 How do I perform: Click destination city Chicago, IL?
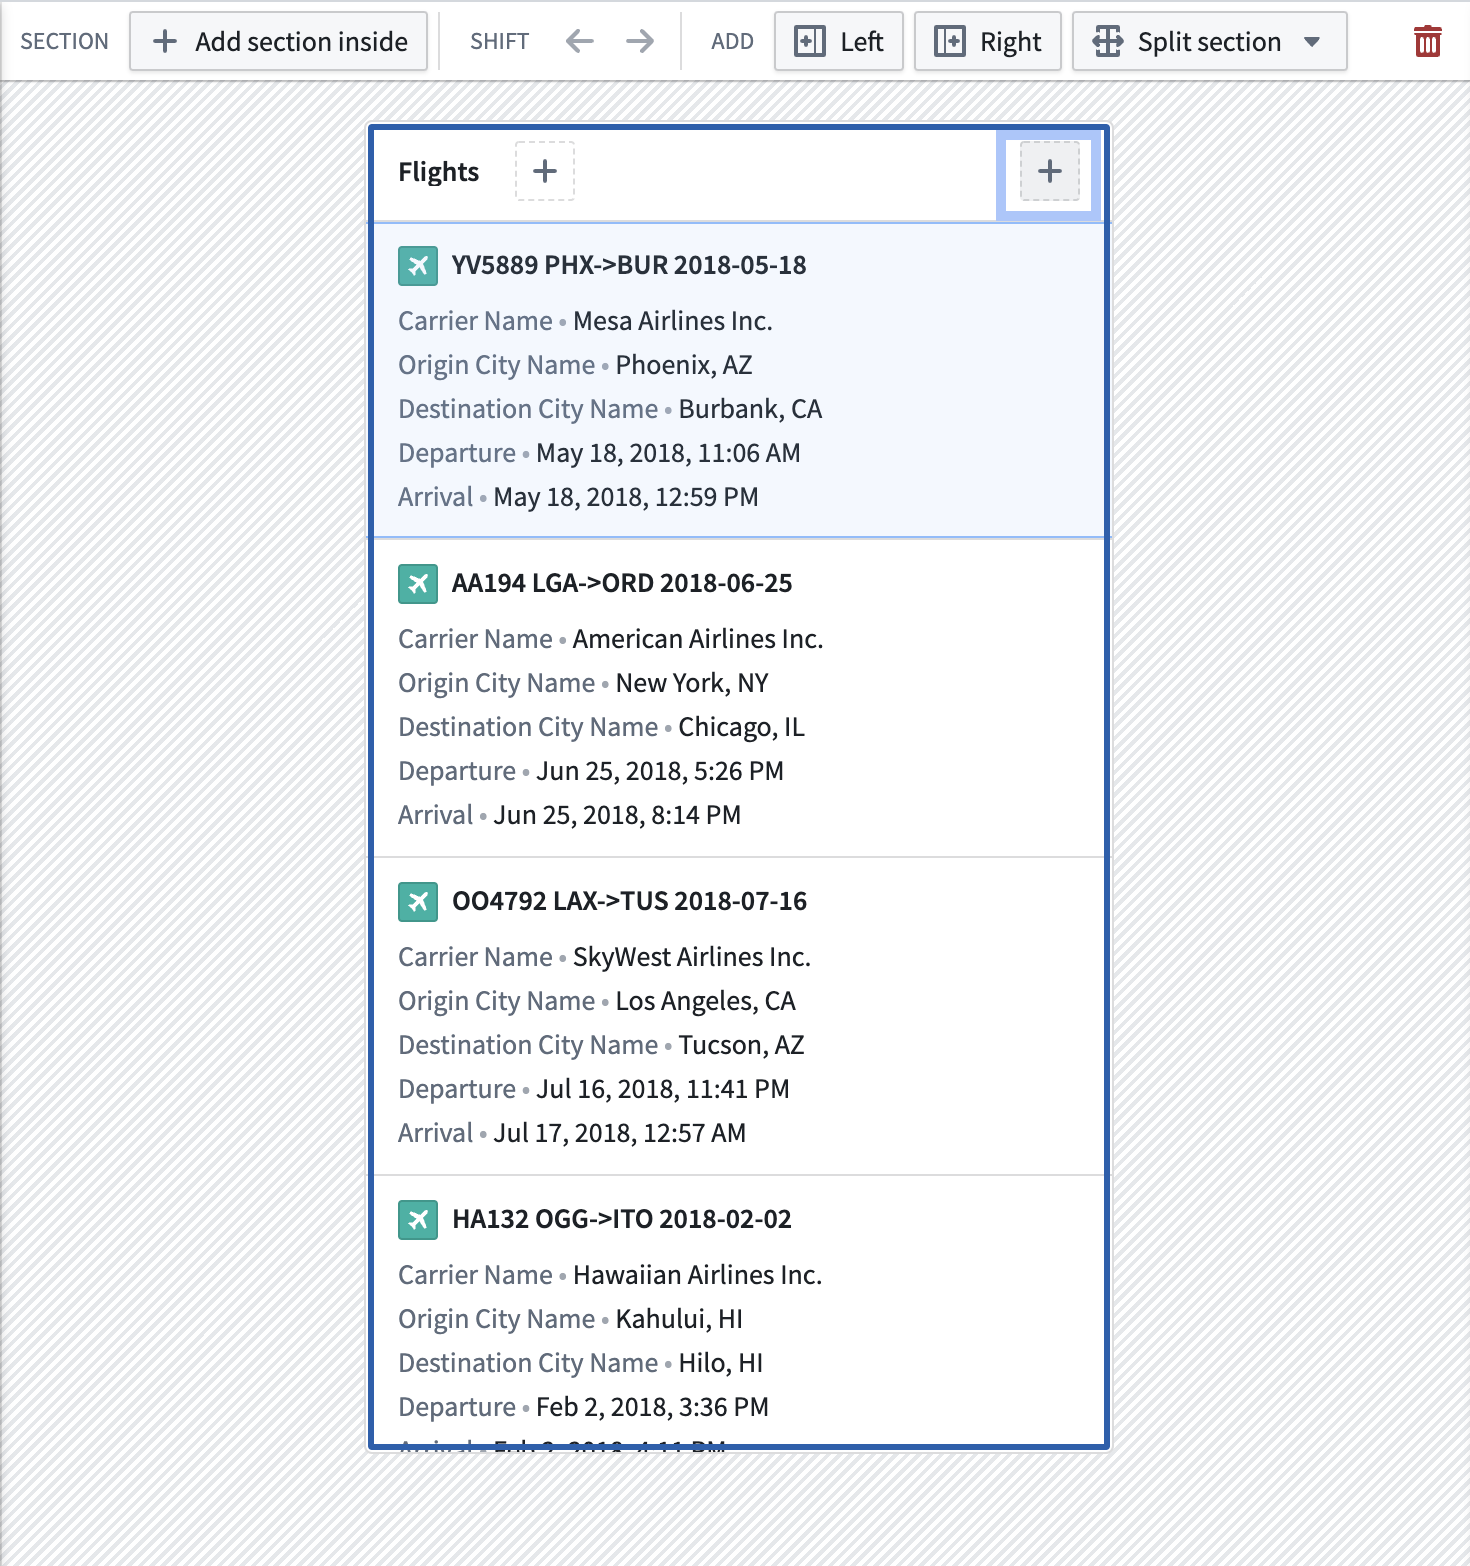click(742, 727)
